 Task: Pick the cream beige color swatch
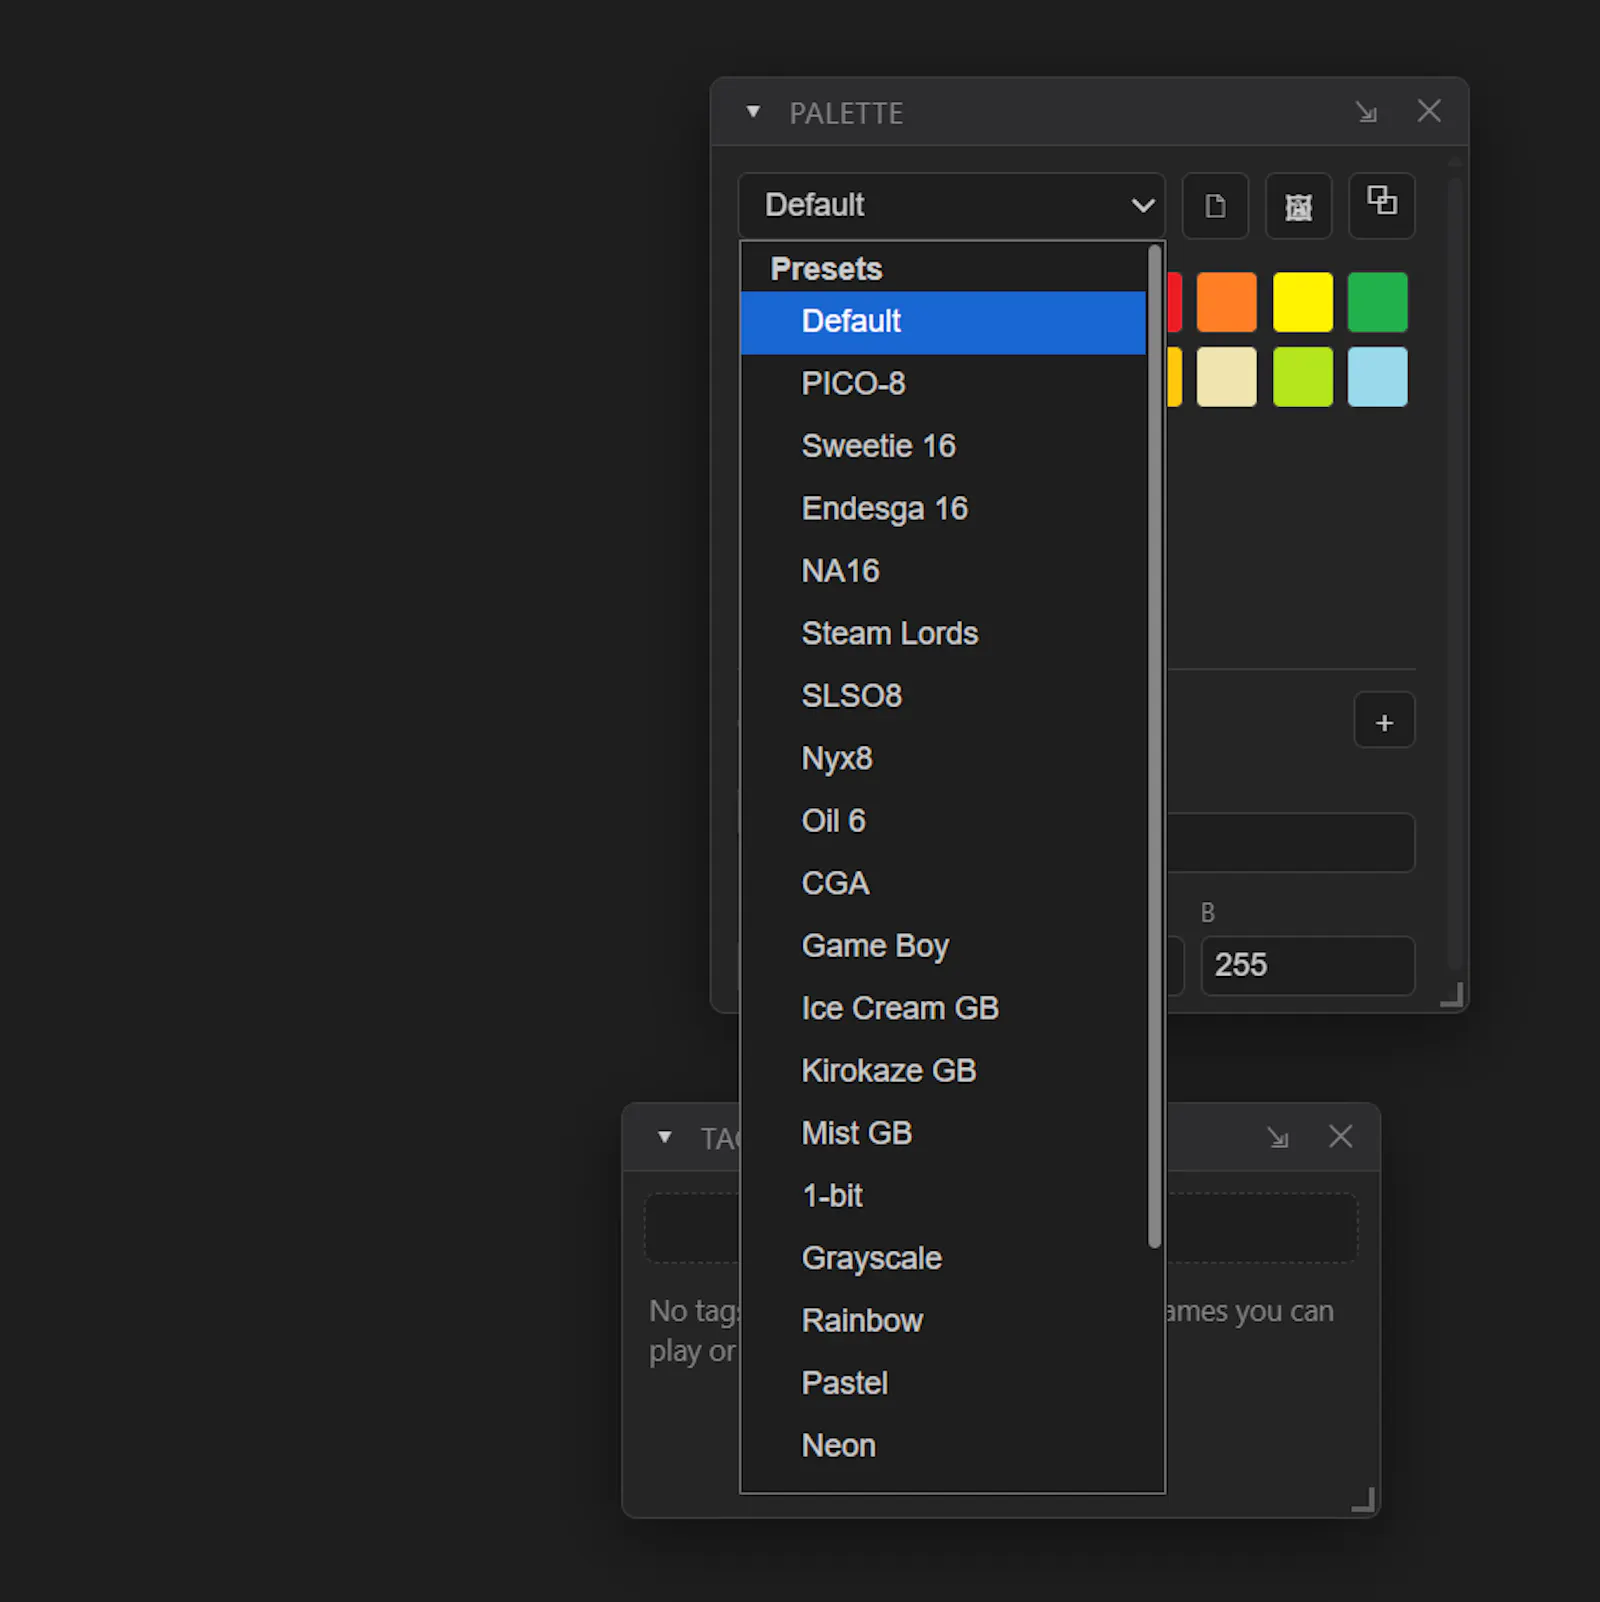point(1227,377)
